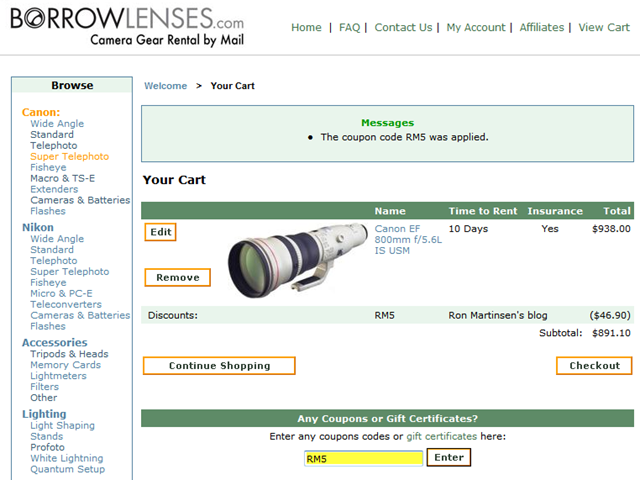The width and height of the screenshot is (640, 480).
Task: Click the $891.10 subtotal value
Action: (x=611, y=333)
